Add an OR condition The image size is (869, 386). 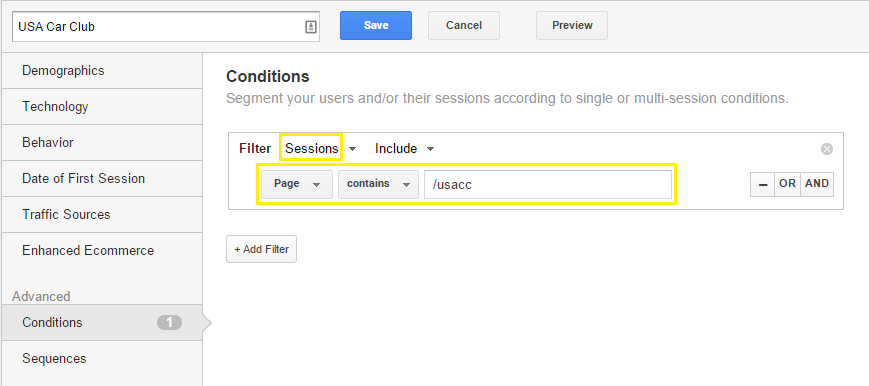(x=787, y=184)
